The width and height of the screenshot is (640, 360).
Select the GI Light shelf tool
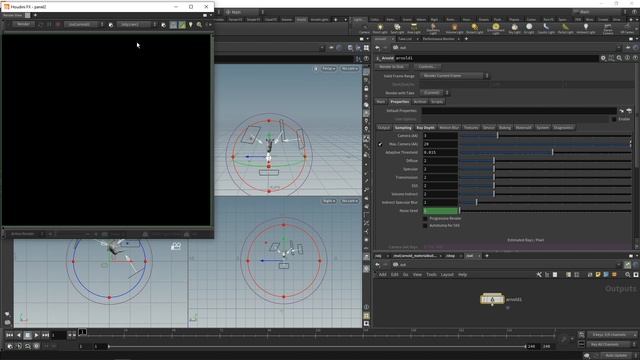[529, 28]
